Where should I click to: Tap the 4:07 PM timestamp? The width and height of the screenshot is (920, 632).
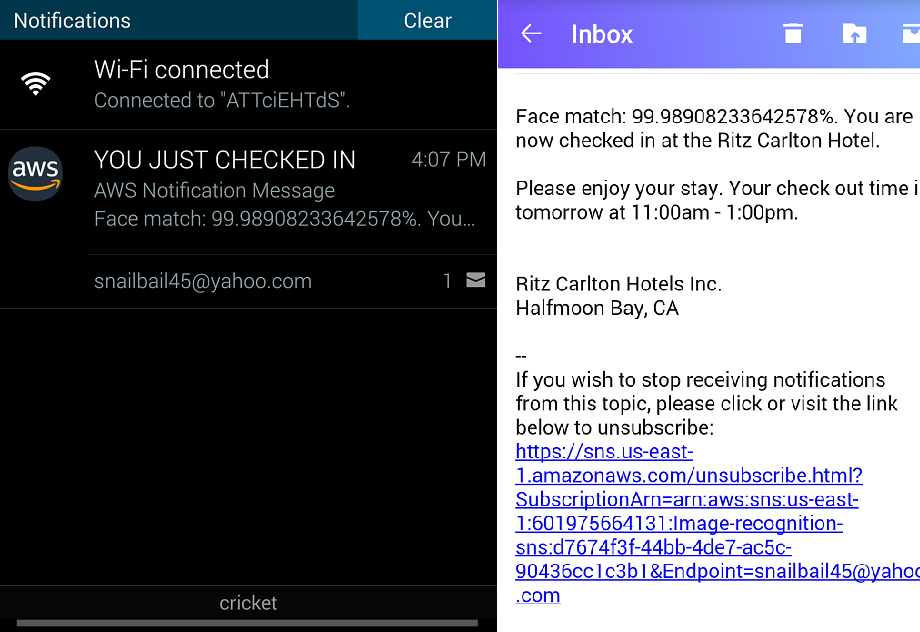[x=449, y=160]
